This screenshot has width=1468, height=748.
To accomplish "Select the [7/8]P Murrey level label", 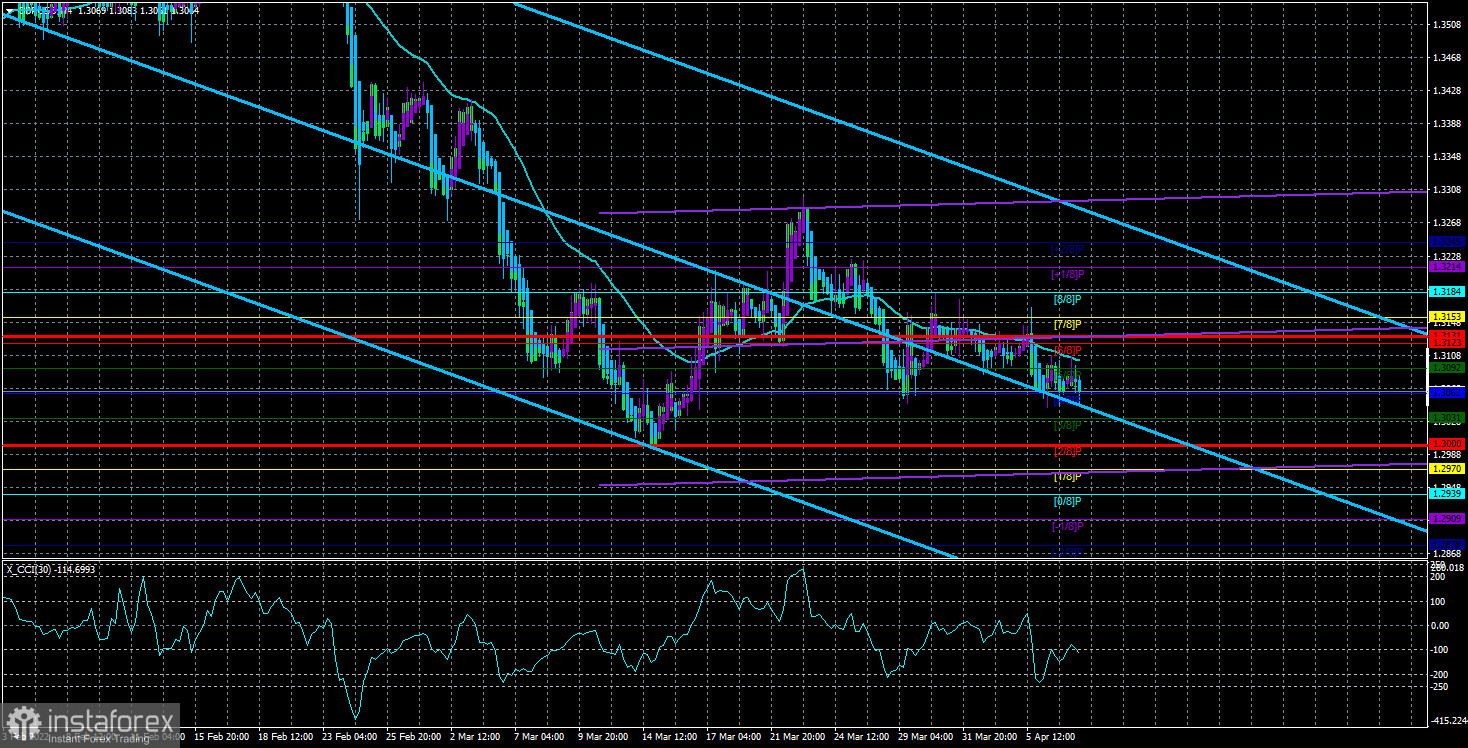I will 1068,325.
